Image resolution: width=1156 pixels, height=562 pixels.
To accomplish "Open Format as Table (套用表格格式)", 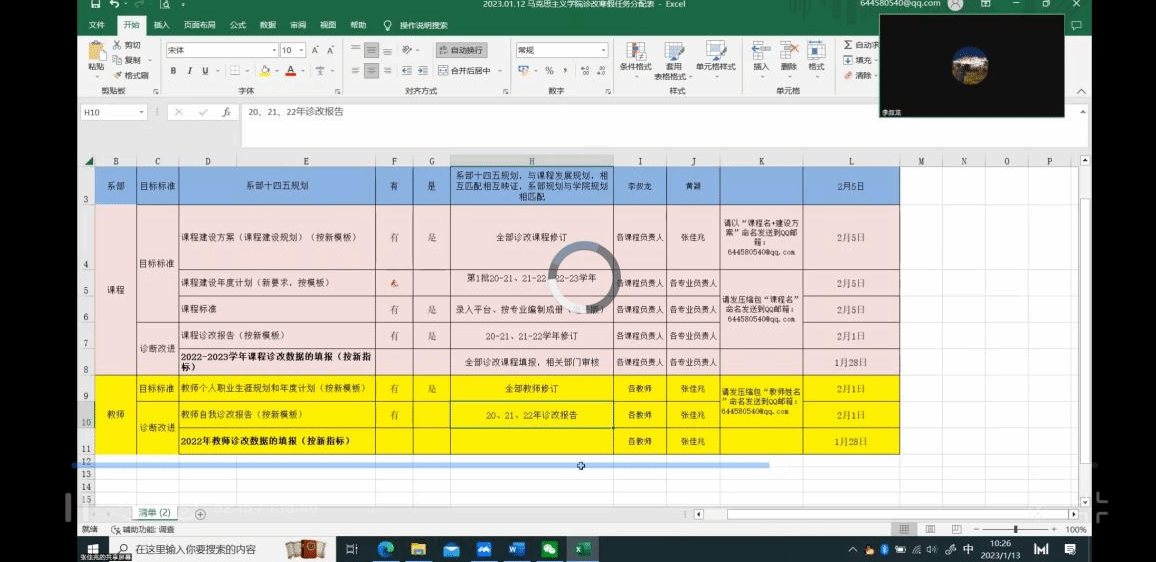I will [x=673, y=60].
